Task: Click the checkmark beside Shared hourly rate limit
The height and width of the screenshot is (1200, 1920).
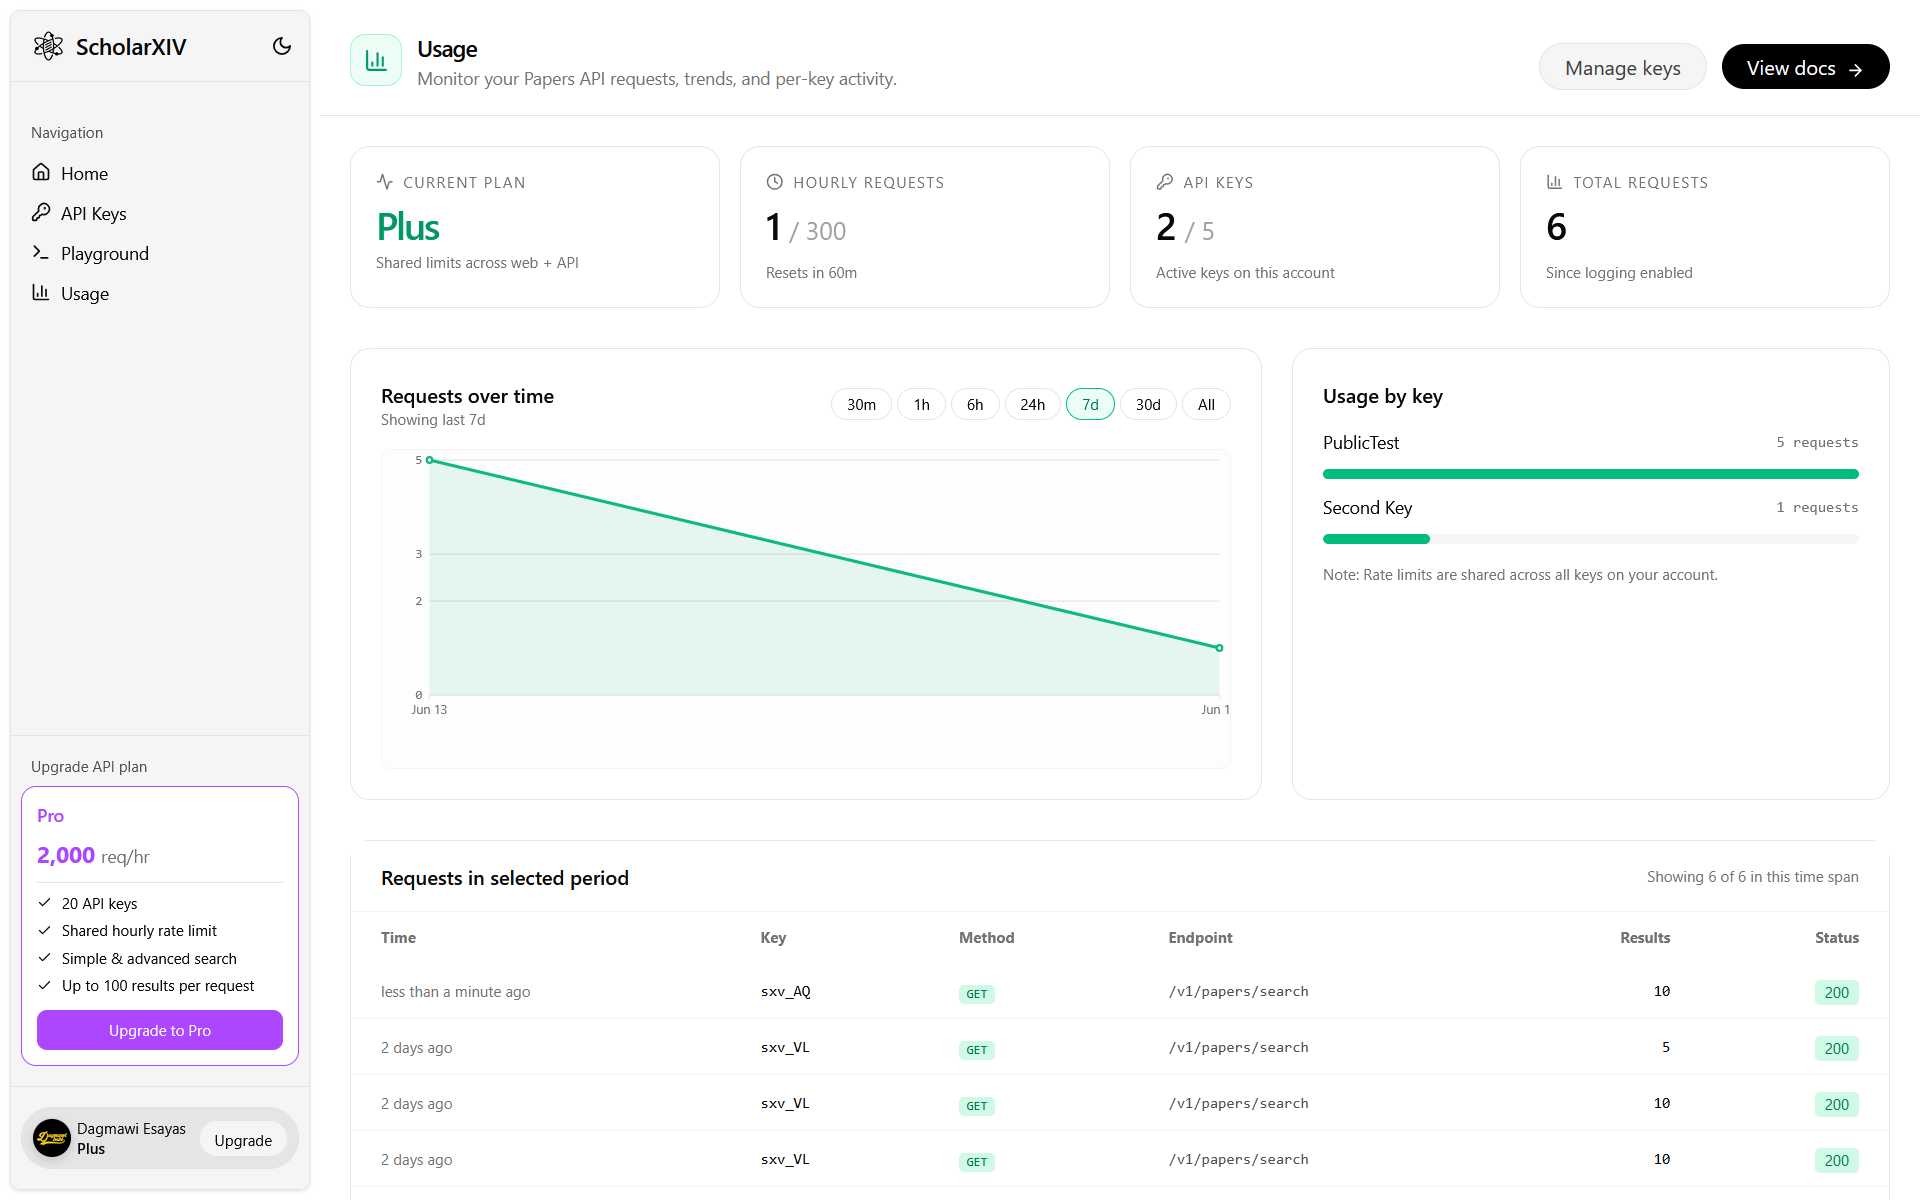Action: click(x=44, y=930)
